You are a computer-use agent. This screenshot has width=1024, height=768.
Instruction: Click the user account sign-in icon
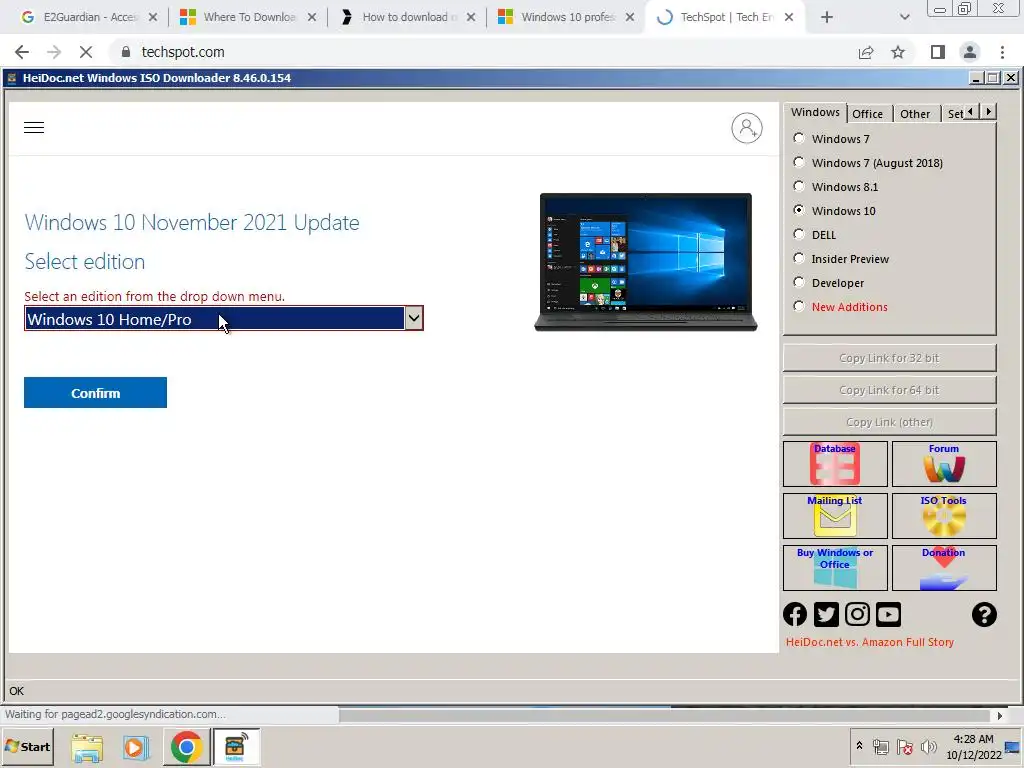[746, 128]
